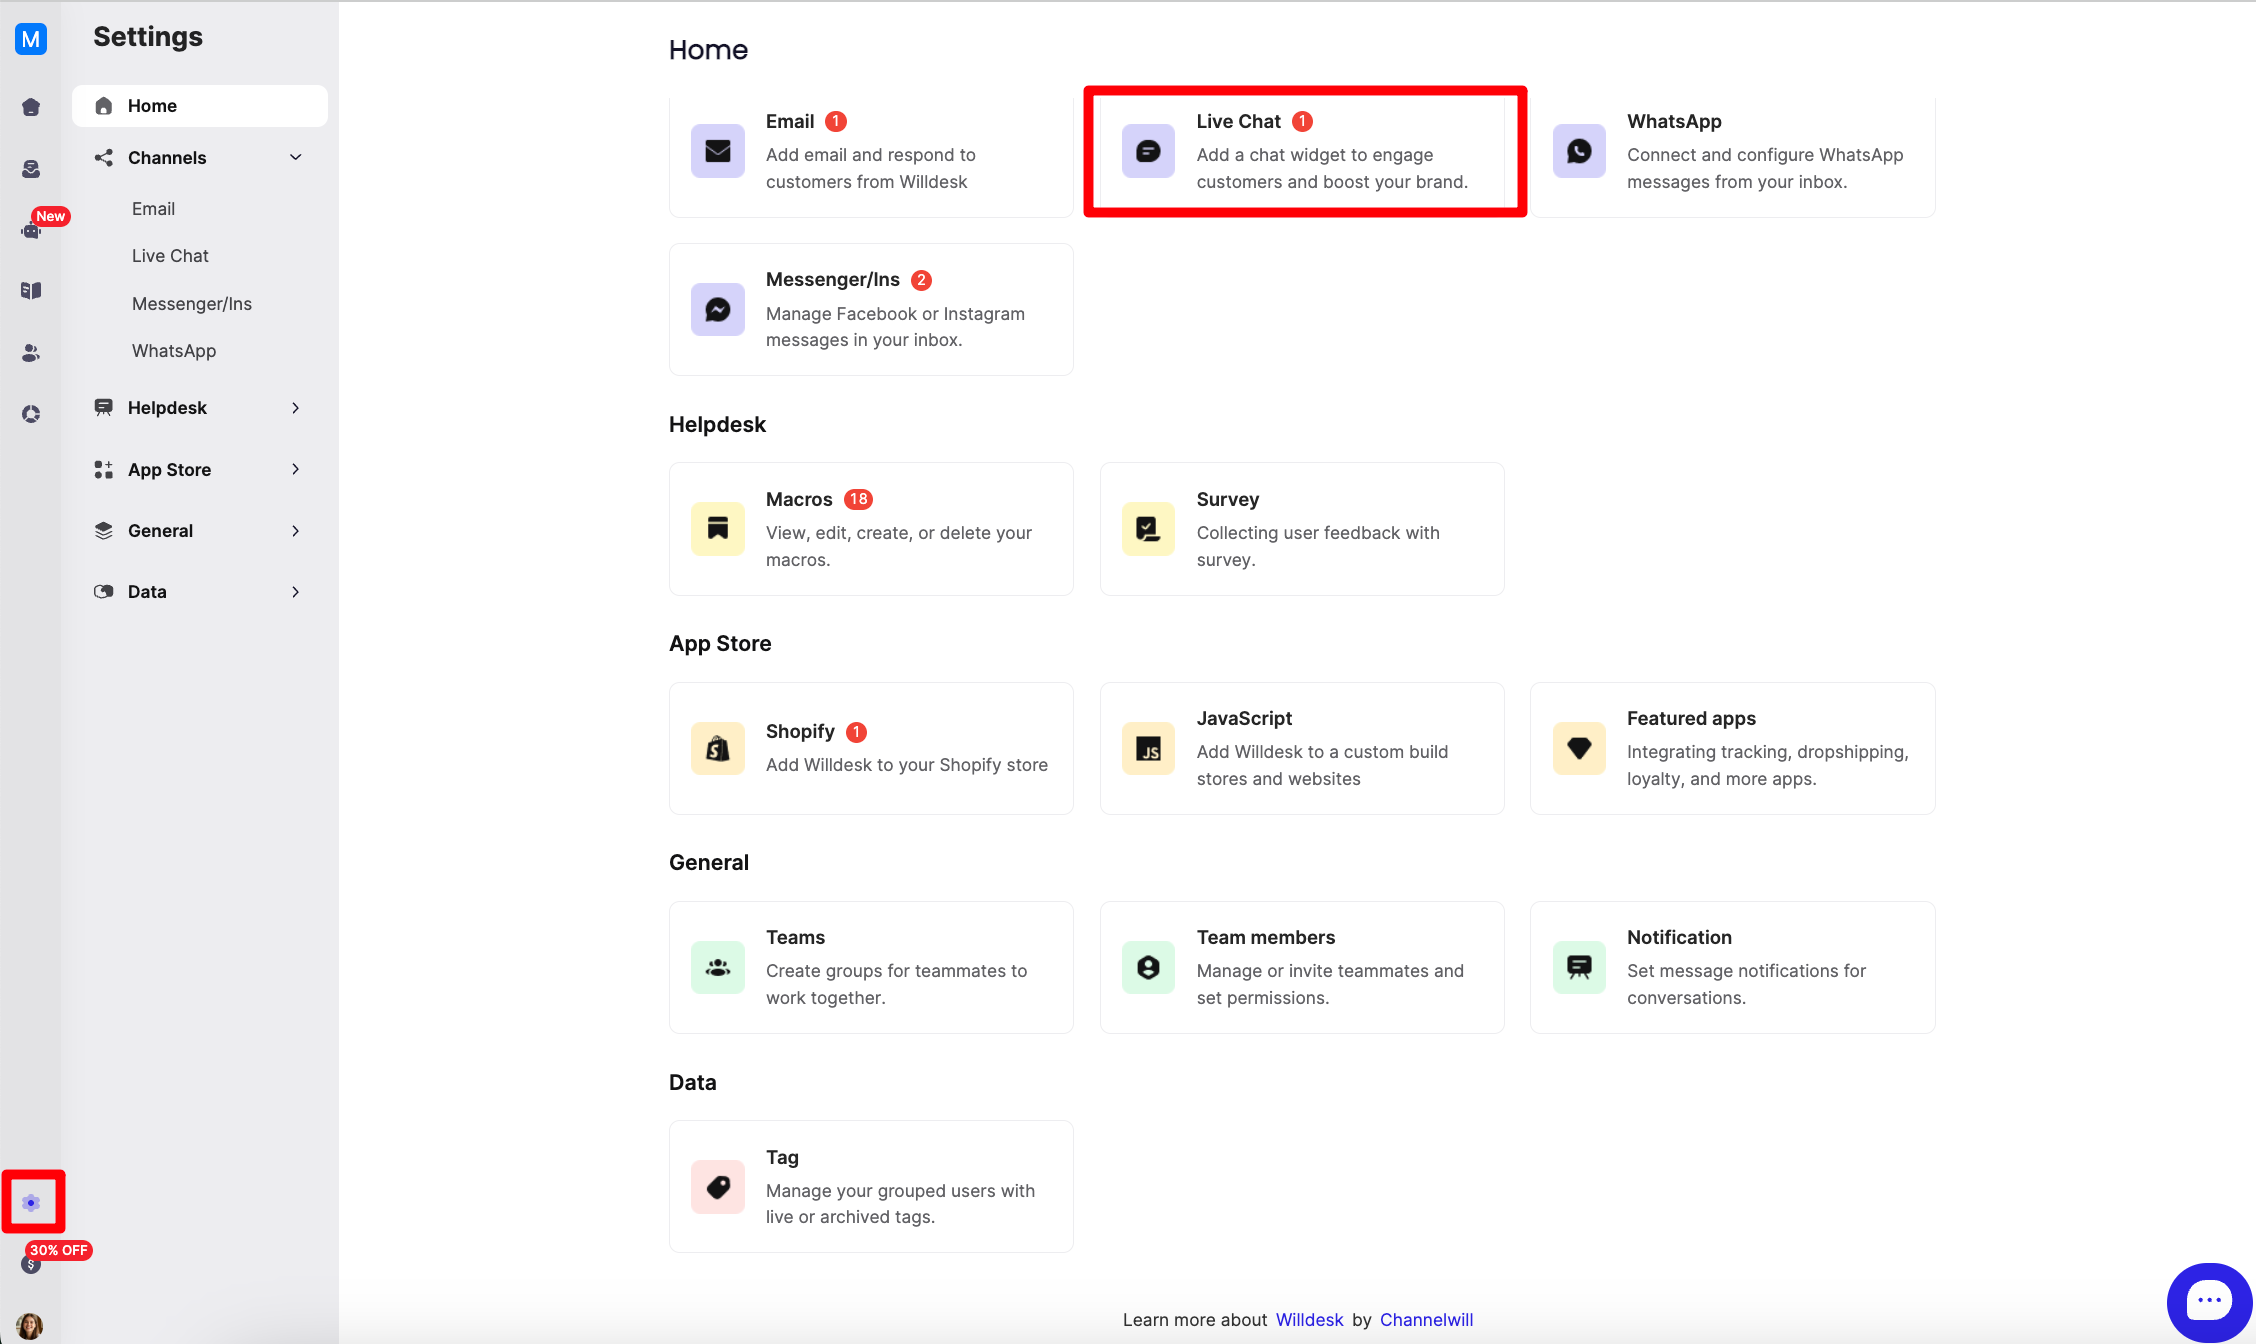Open the robot icon marked New
The height and width of the screenshot is (1344, 2256).
point(31,230)
